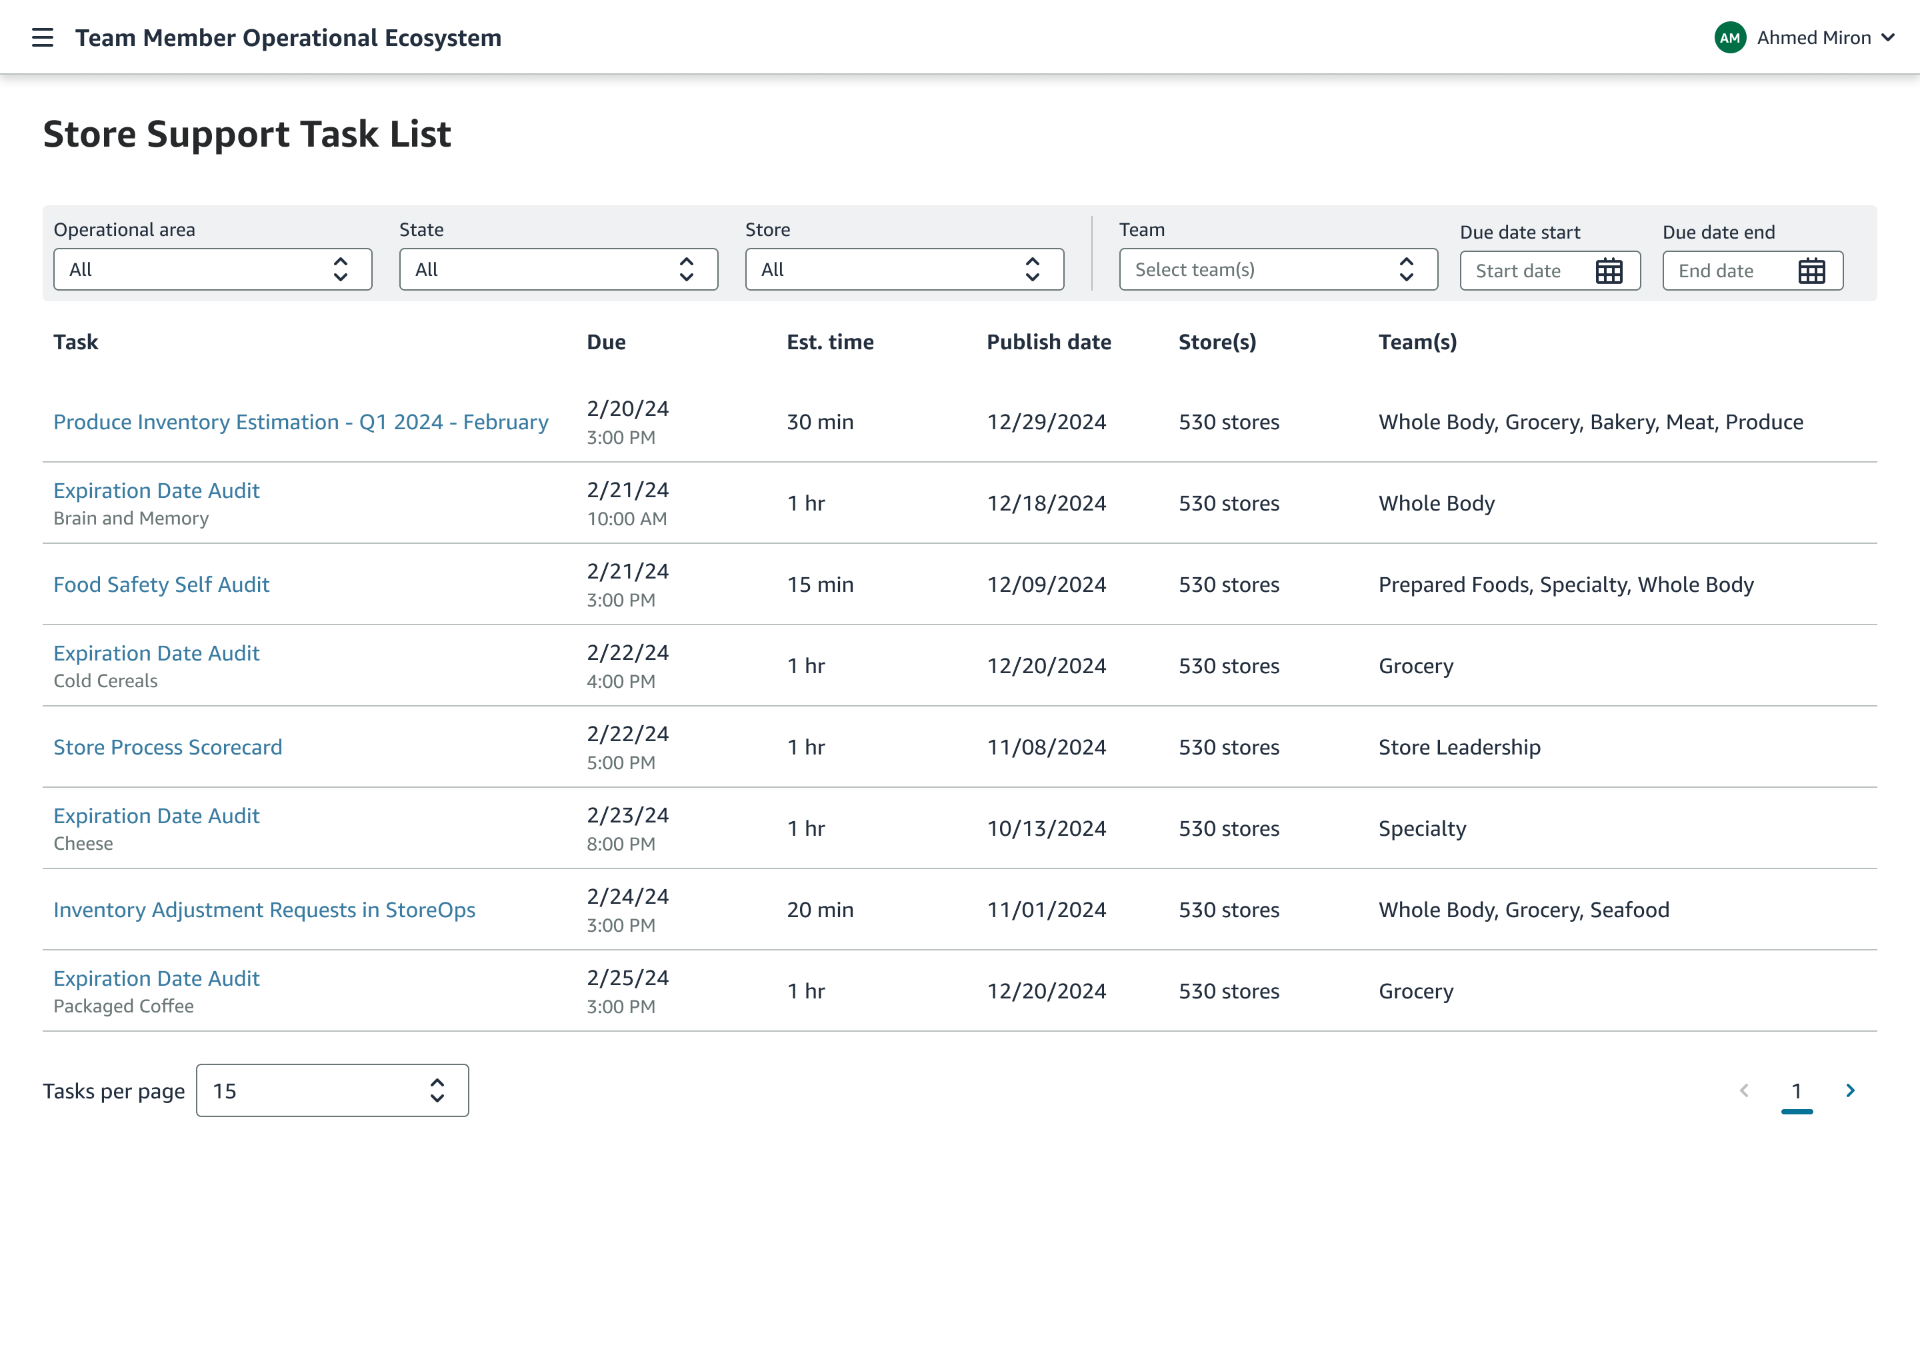Click the 10/13/2024 publish date cell
1920x1365 pixels.
(x=1046, y=829)
